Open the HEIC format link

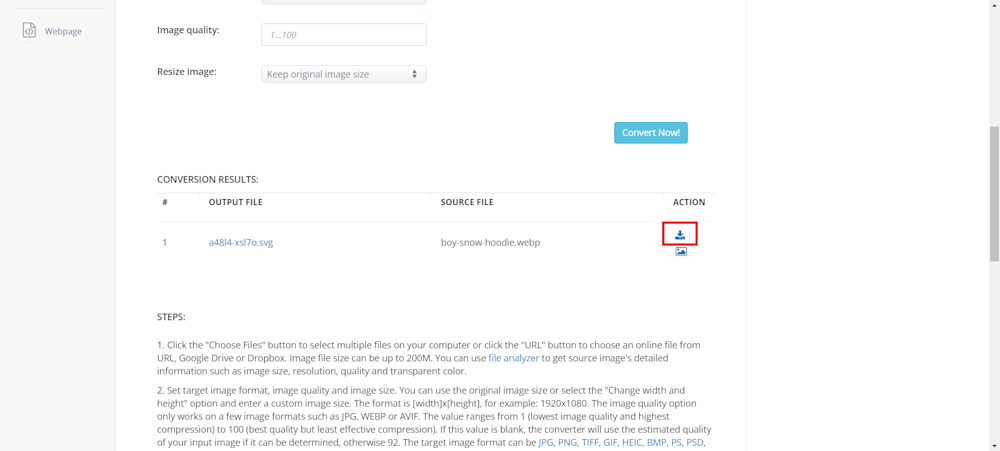pyautogui.click(x=632, y=442)
